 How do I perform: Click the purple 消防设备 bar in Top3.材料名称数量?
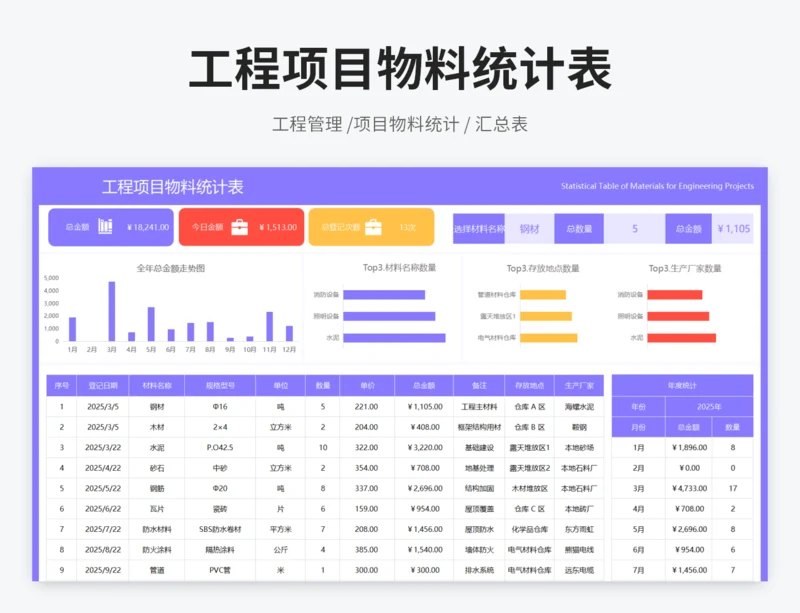point(384,295)
